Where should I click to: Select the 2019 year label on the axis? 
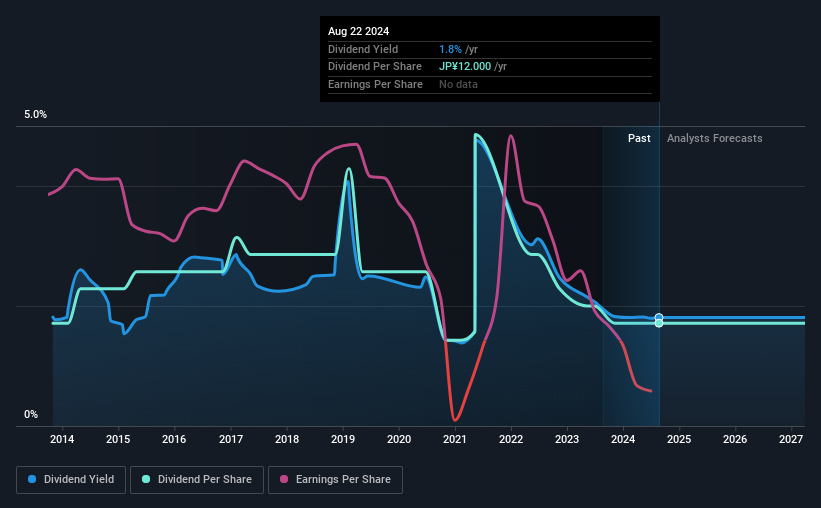coord(343,439)
